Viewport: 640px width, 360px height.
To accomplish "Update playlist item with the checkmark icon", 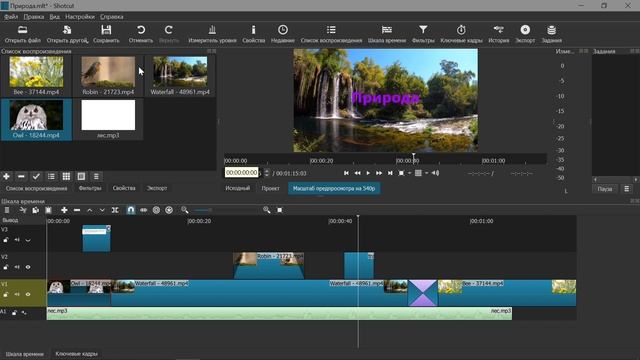I will tap(36, 176).
